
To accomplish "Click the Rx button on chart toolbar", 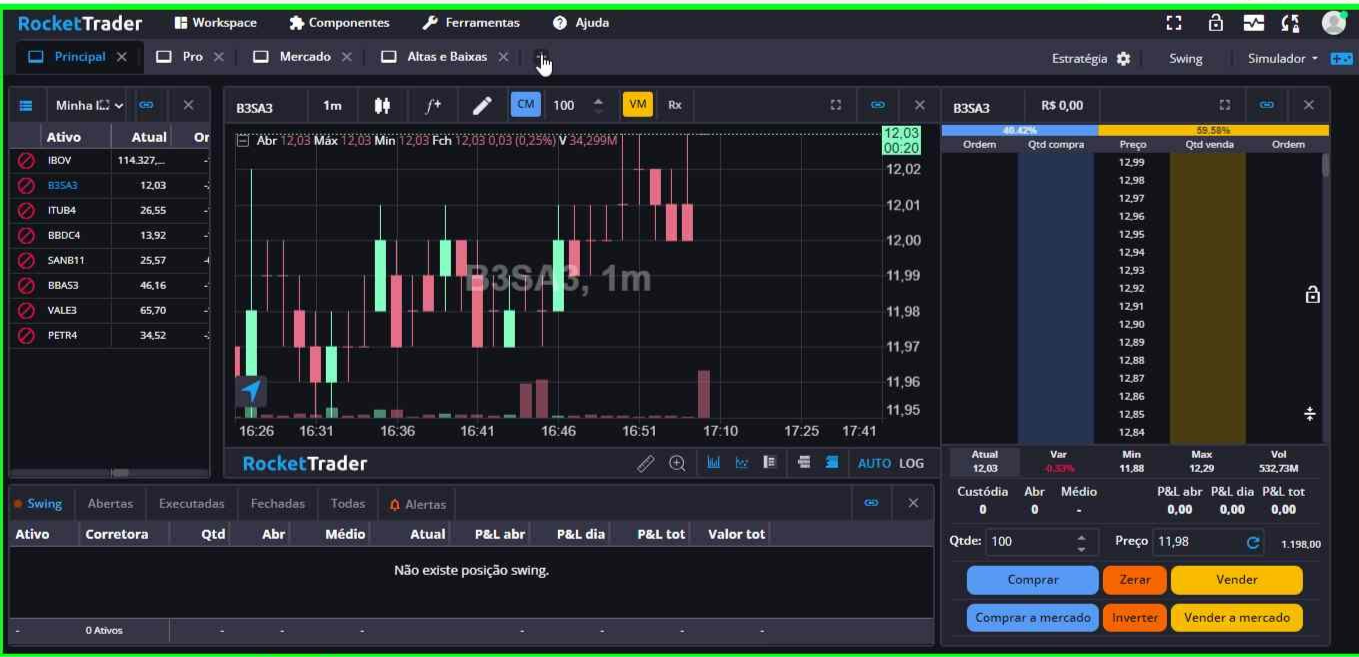I will click(675, 104).
